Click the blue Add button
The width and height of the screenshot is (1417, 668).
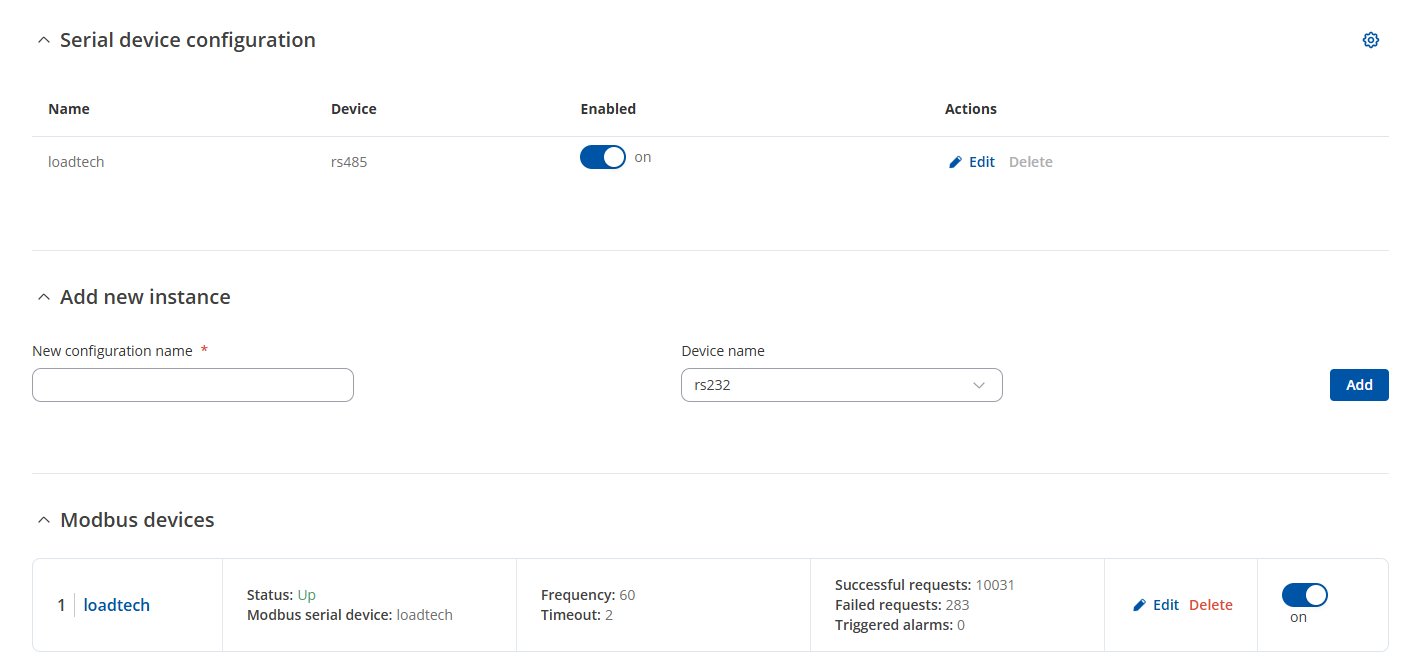[1359, 385]
